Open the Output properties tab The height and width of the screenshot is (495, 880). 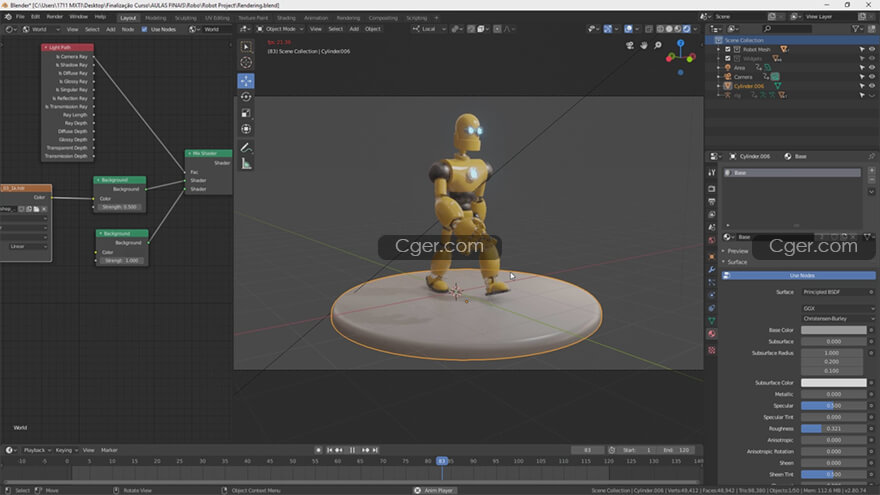(712, 202)
